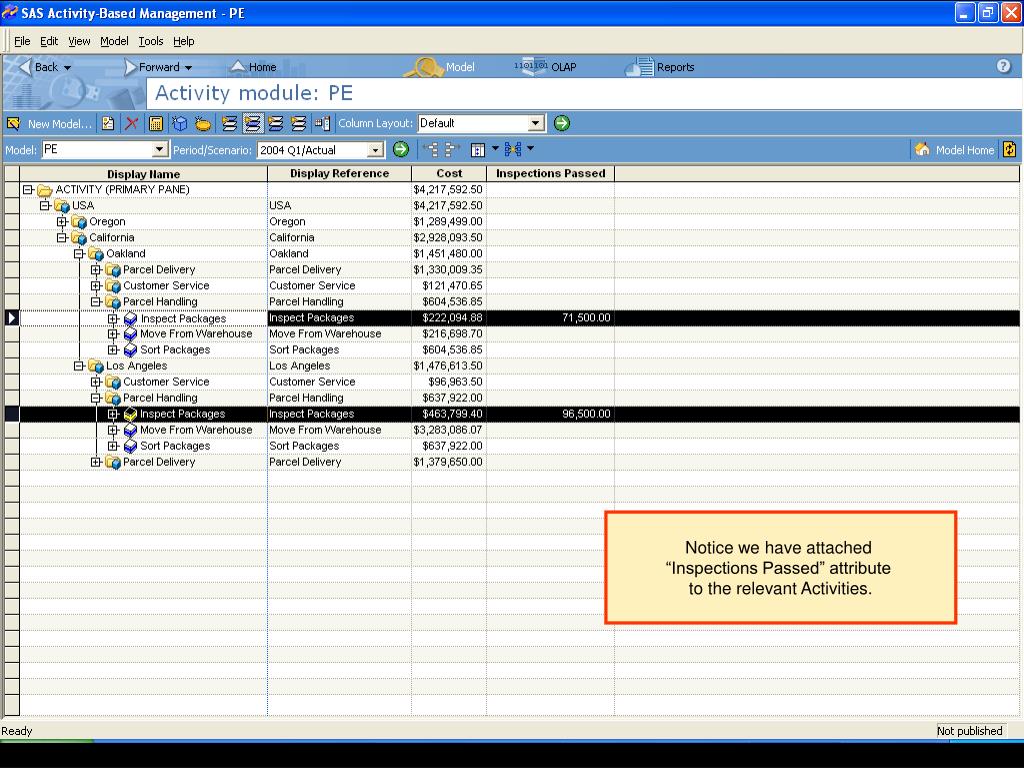
Task: Open the View menu
Action: point(79,41)
